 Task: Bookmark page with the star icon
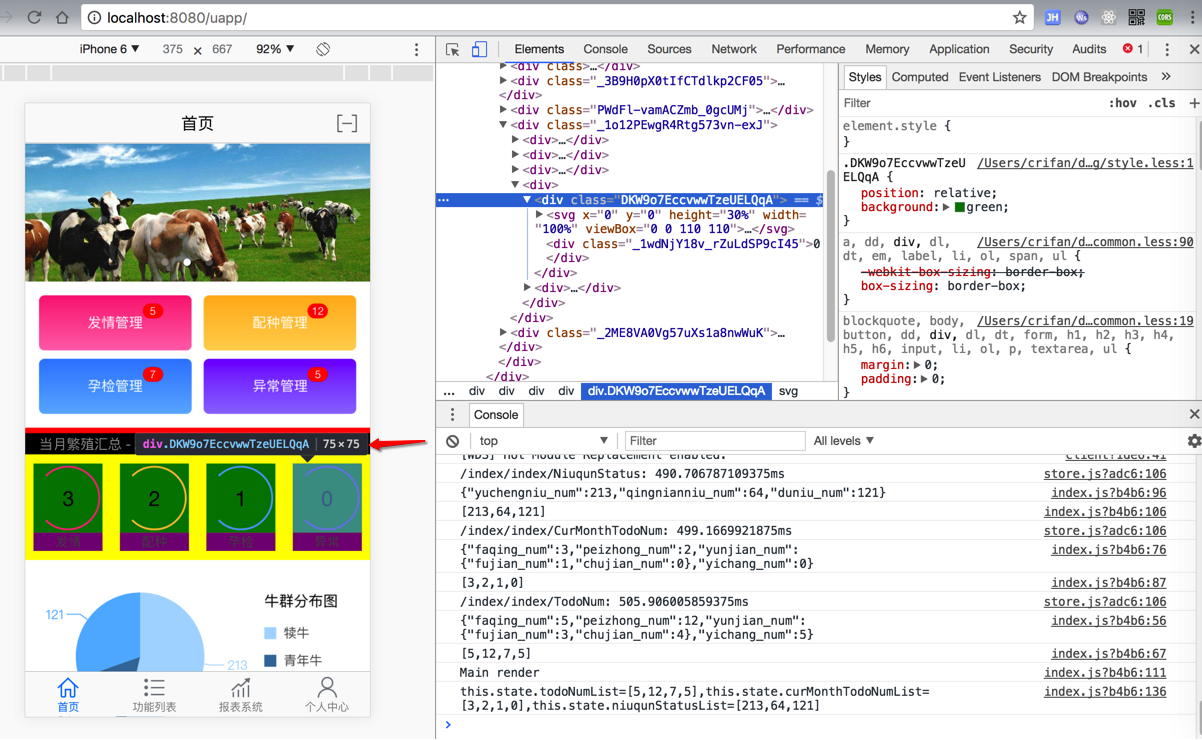tap(1019, 17)
